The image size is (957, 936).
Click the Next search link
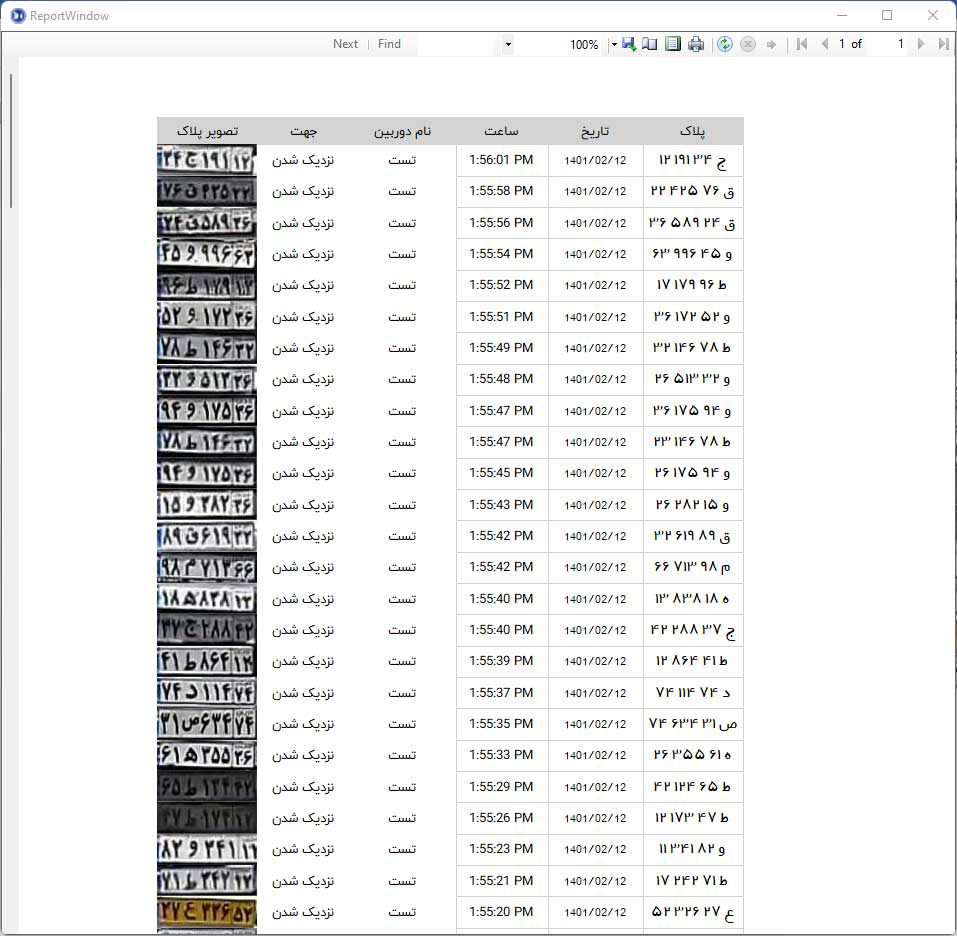point(345,44)
